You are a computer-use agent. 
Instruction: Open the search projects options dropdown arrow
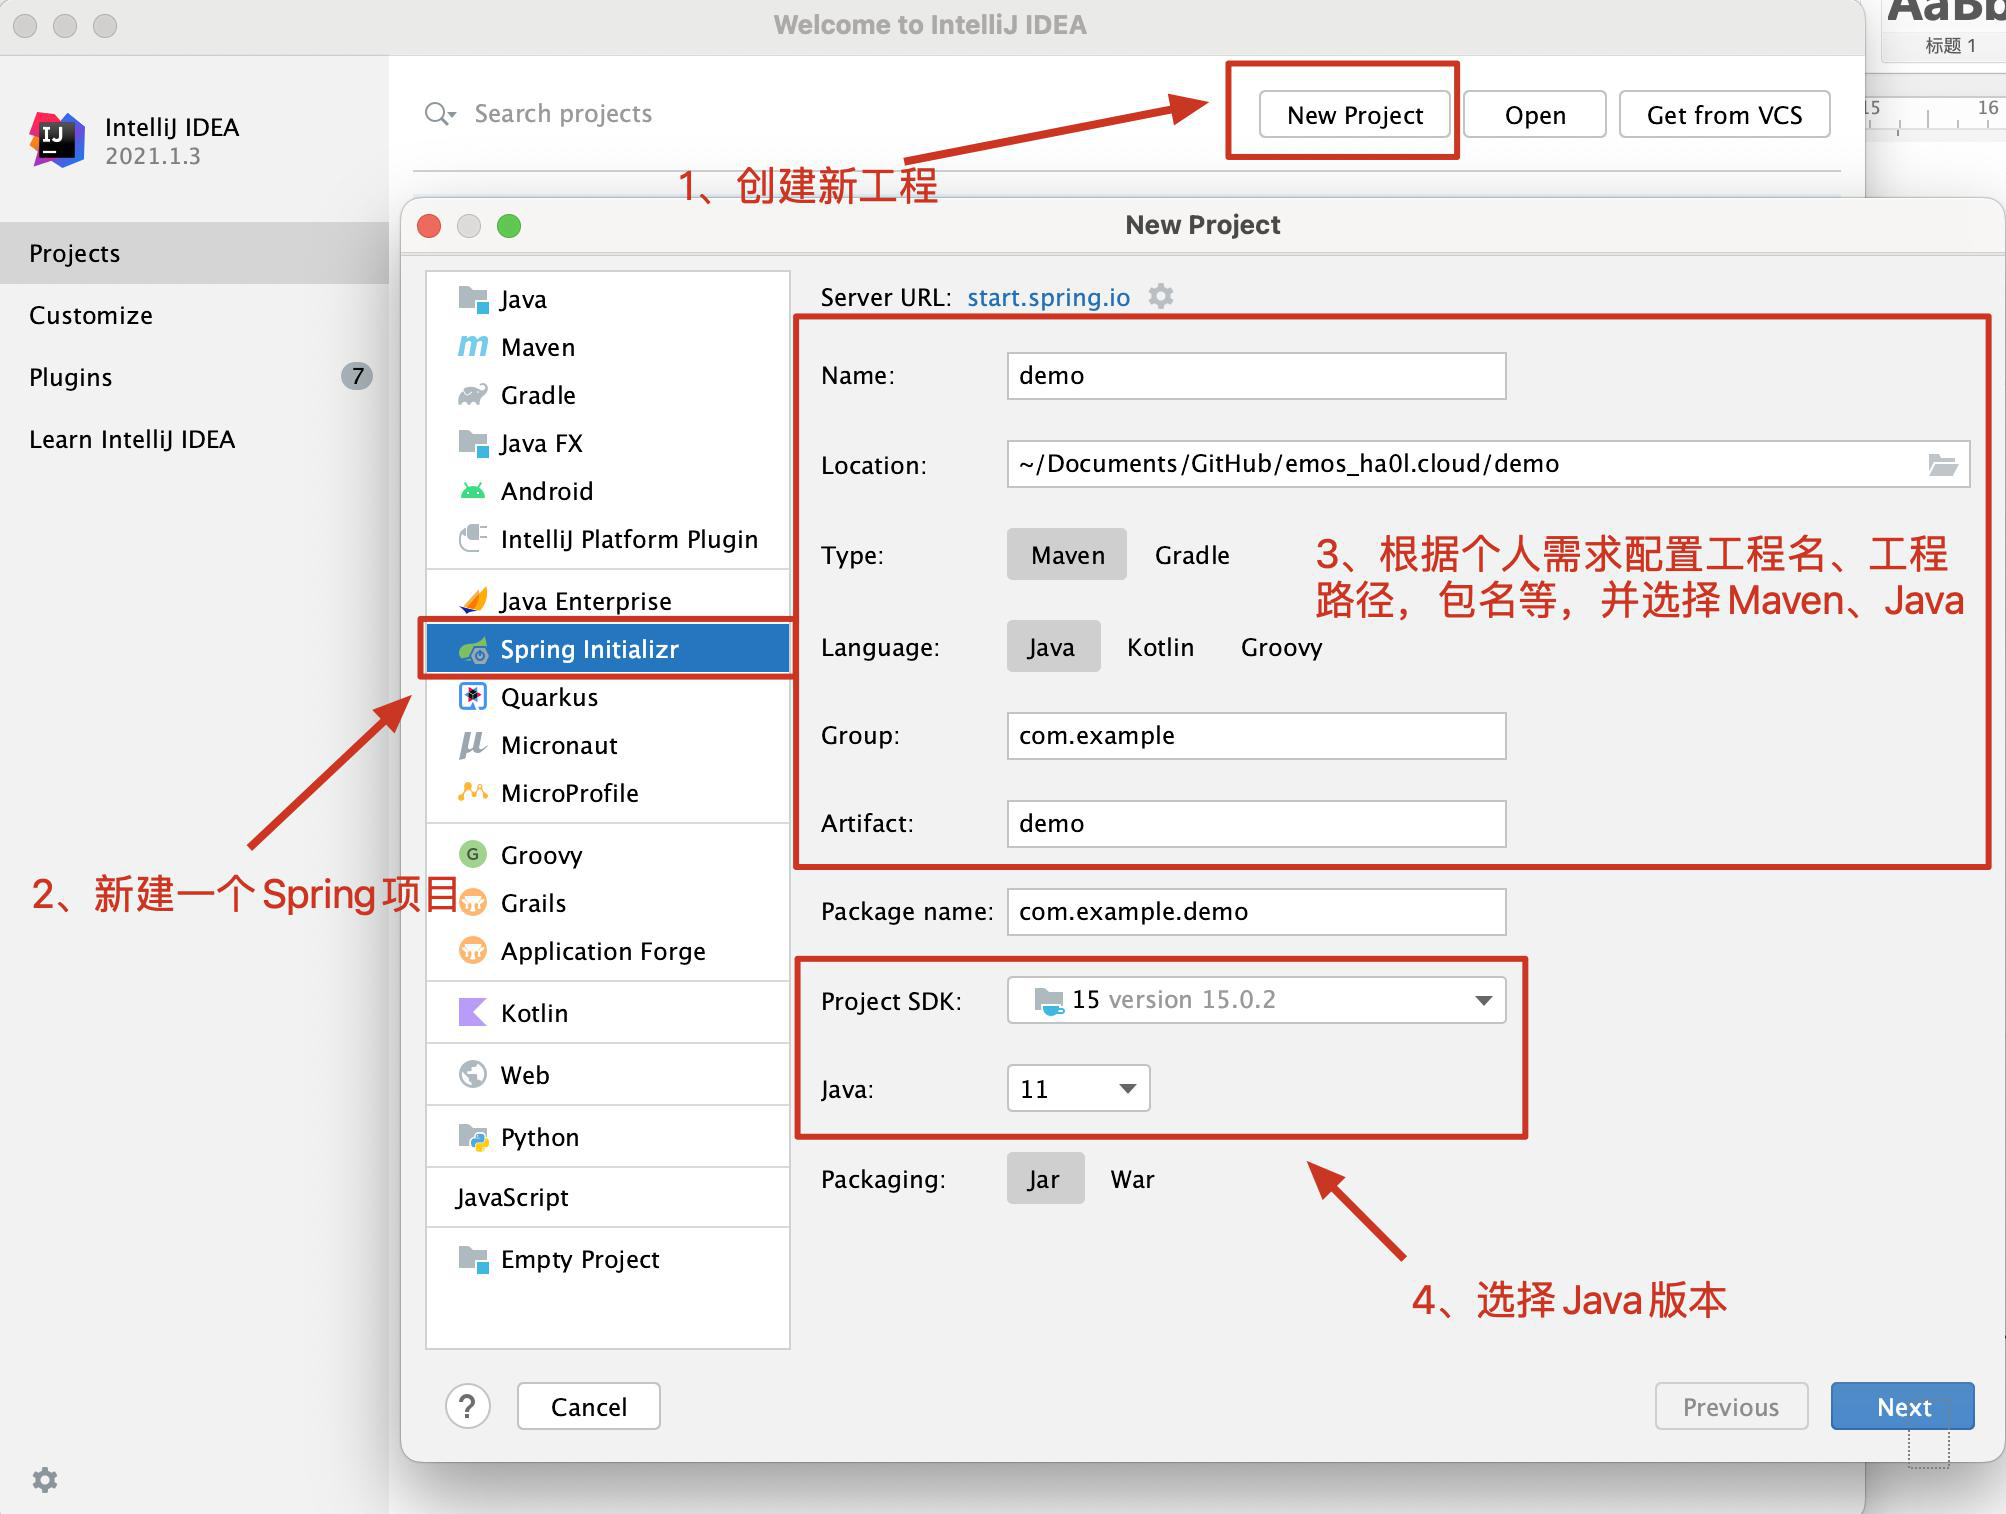(453, 115)
